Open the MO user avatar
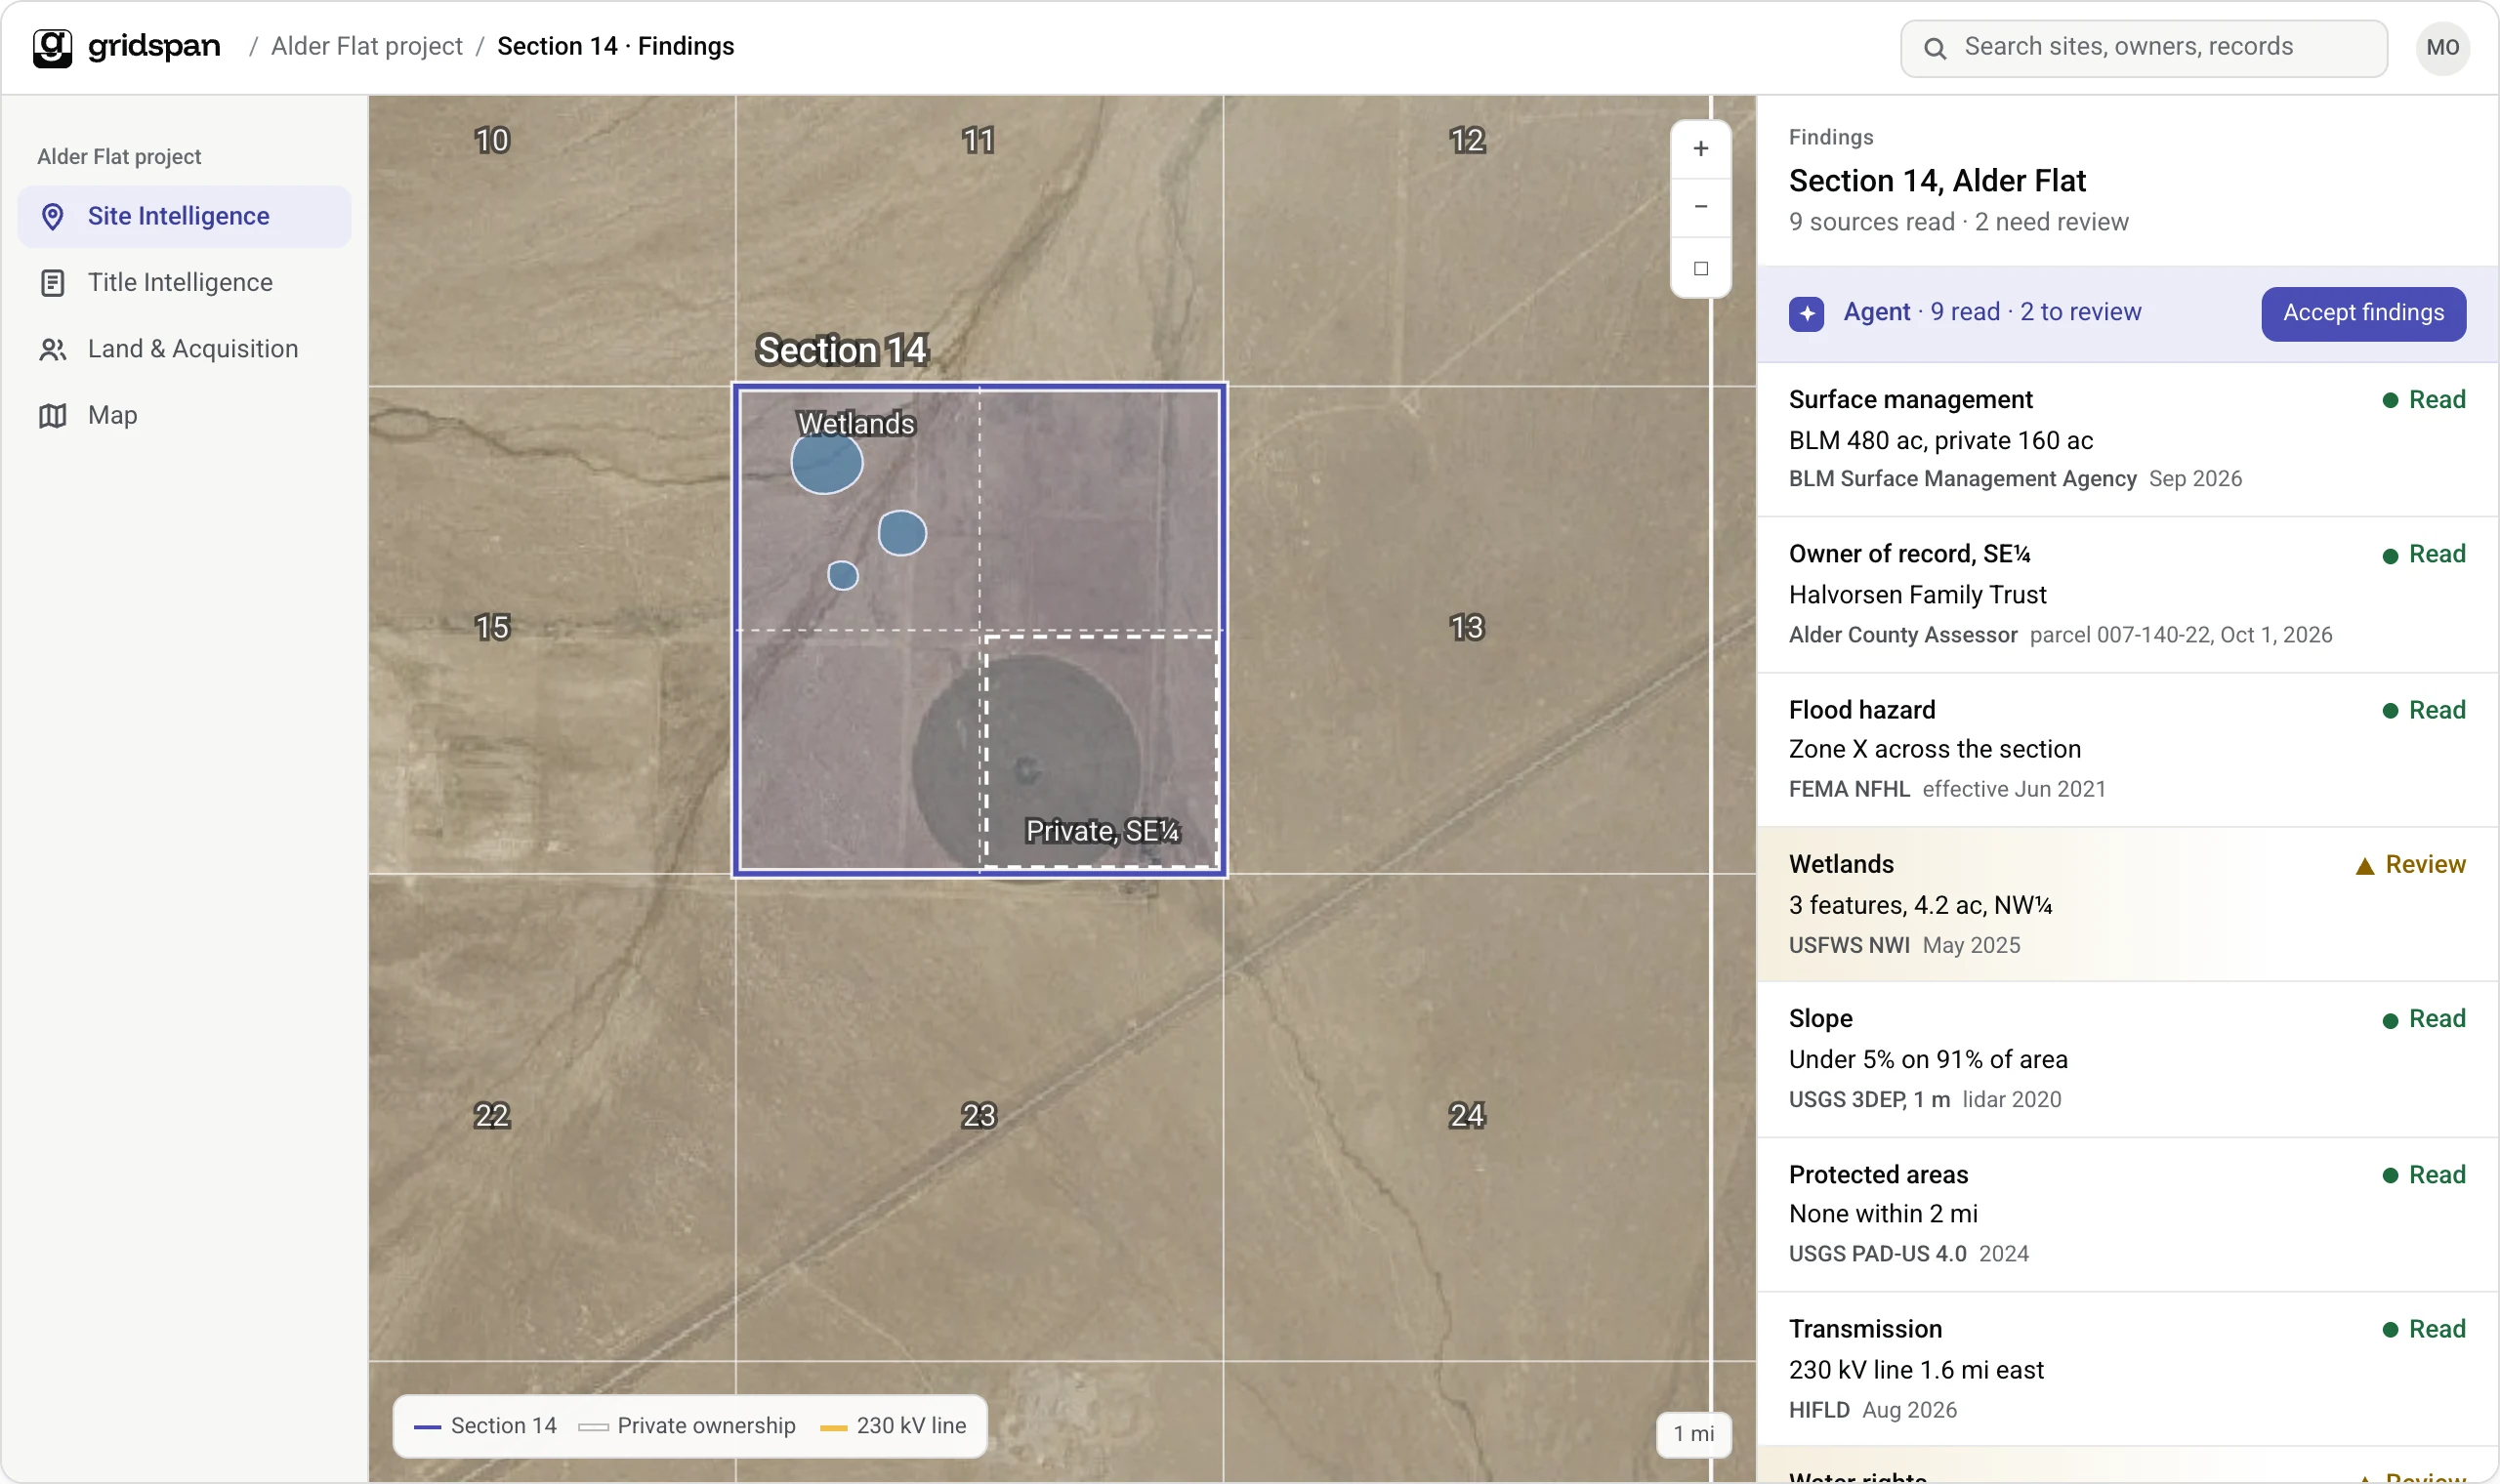Viewport: 2500px width, 1484px height. (2442, 47)
